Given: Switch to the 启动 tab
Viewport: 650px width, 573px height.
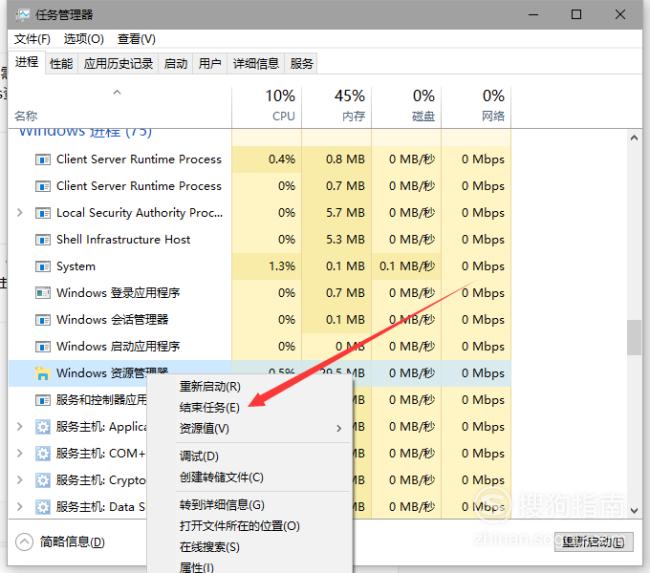Looking at the screenshot, I should click(176, 63).
